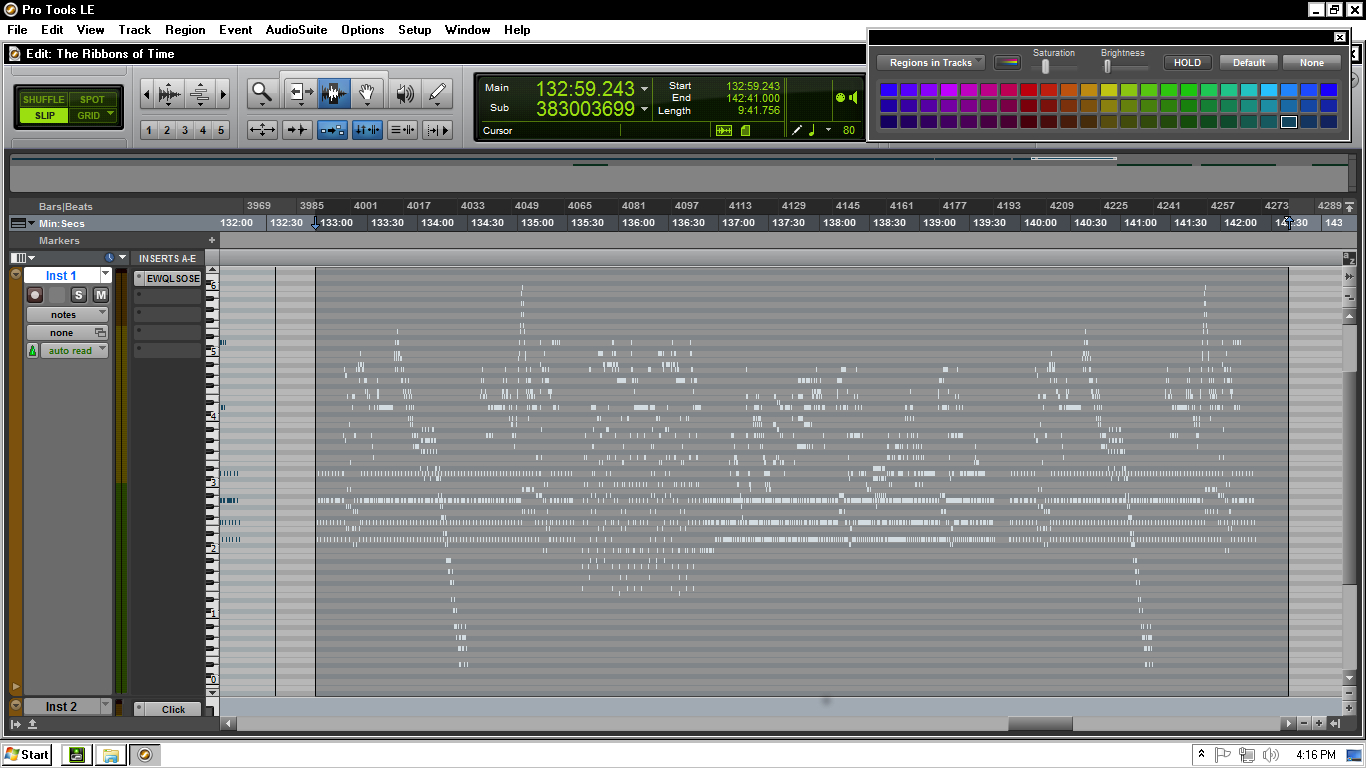Click the Selector waveform tool
This screenshot has height=768, width=1366.
pos(334,94)
